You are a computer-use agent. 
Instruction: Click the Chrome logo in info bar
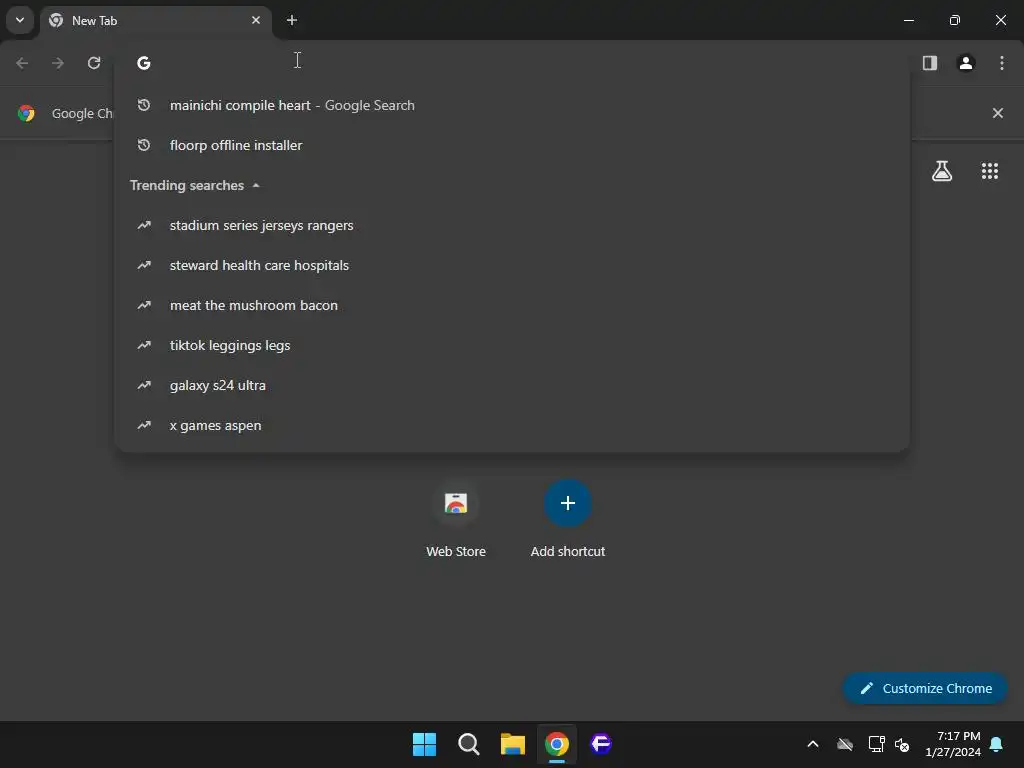(26, 113)
